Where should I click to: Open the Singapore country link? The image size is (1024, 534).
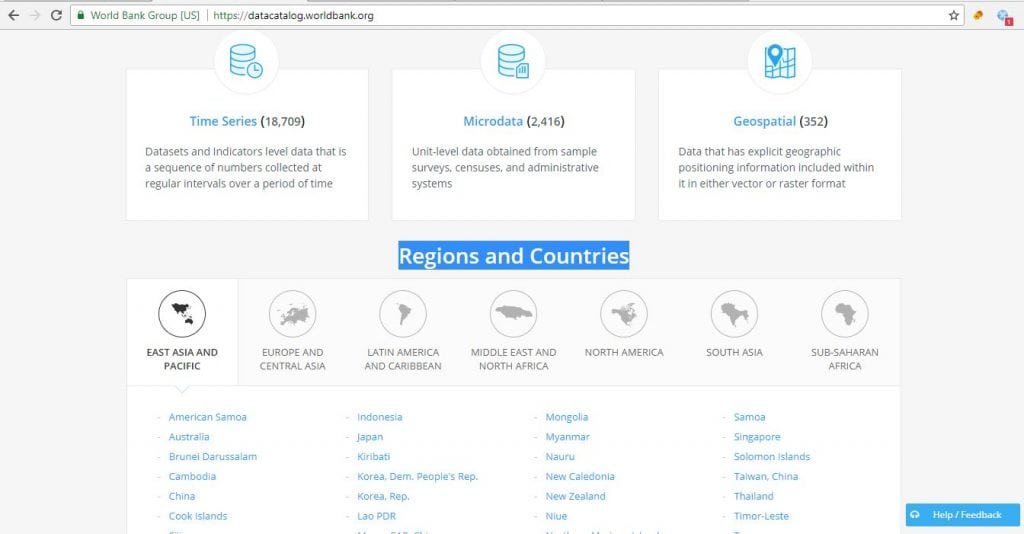(x=757, y=437)
